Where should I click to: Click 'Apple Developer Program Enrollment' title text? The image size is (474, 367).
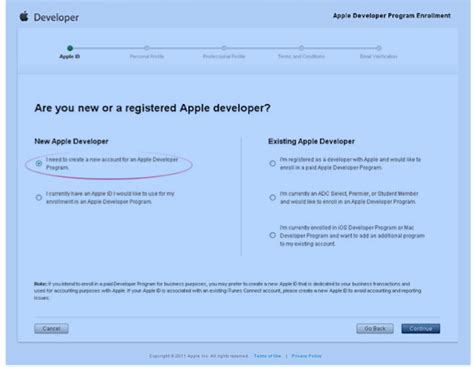click(392, 16)
